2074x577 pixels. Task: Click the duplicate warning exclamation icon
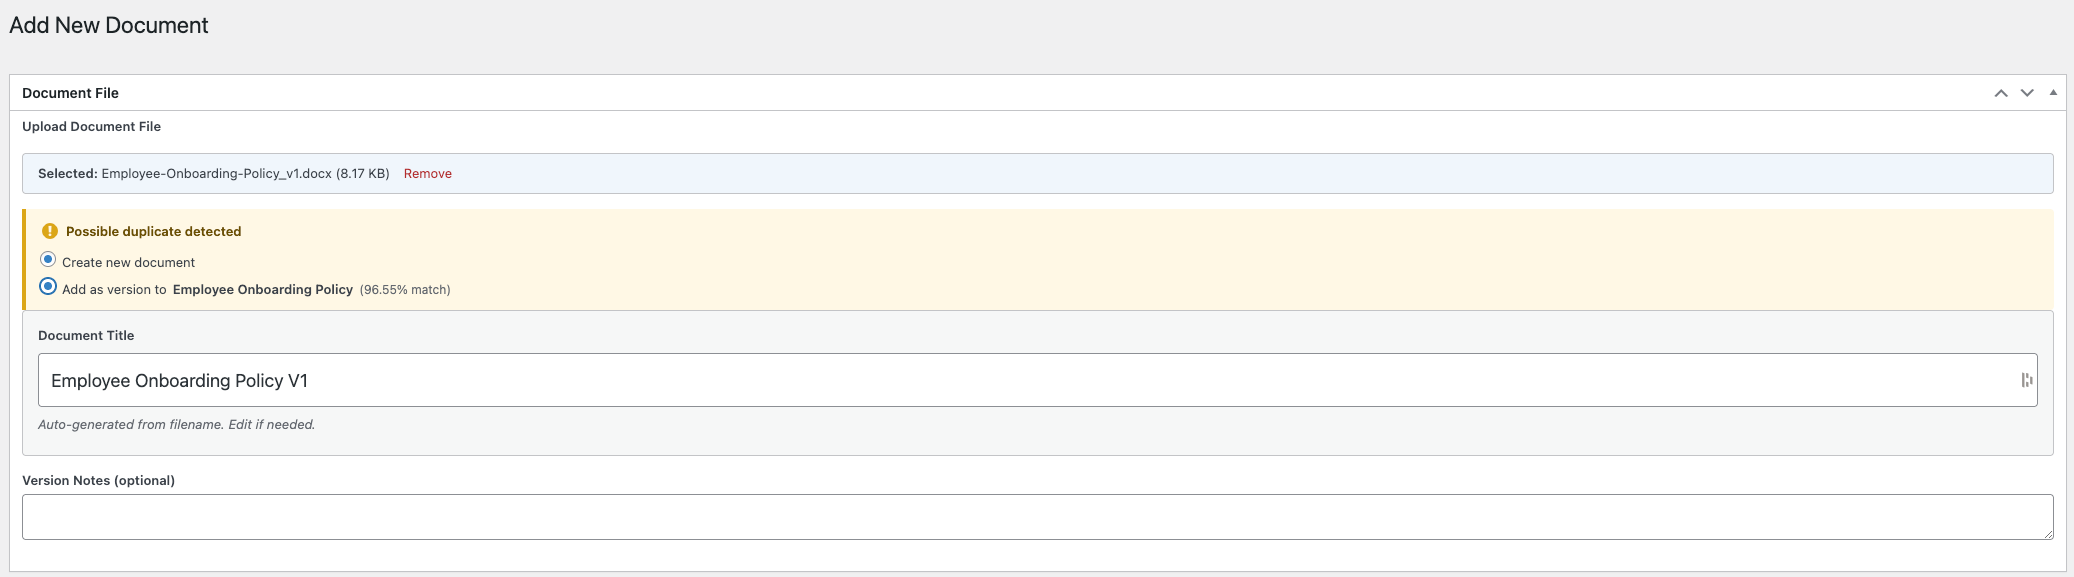[x=50, y=231]
